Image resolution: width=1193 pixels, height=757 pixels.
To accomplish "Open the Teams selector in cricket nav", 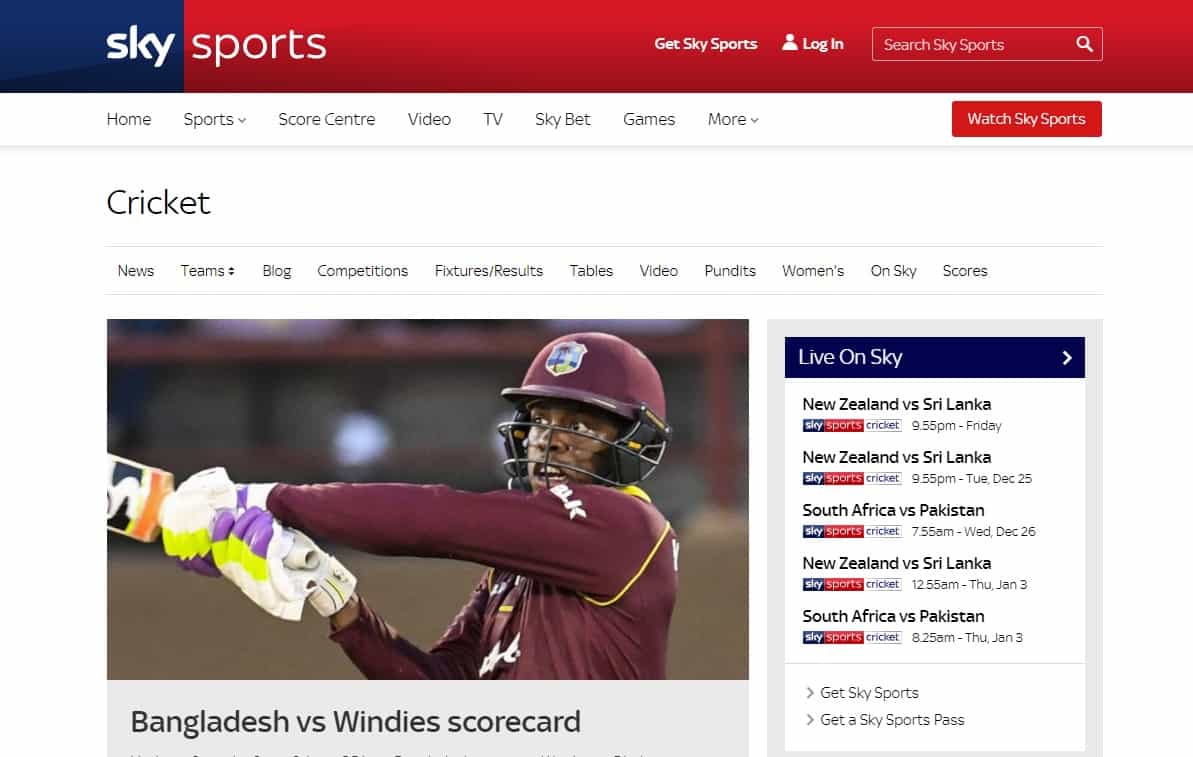I will pyautogui.click(x=207, y=271).
